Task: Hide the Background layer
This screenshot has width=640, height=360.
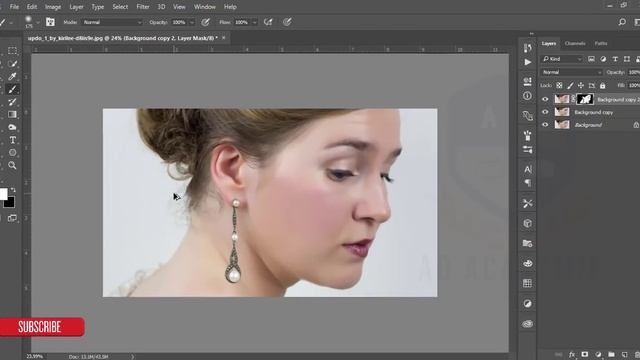Action: pyautogui.click(x=545, y=125)
